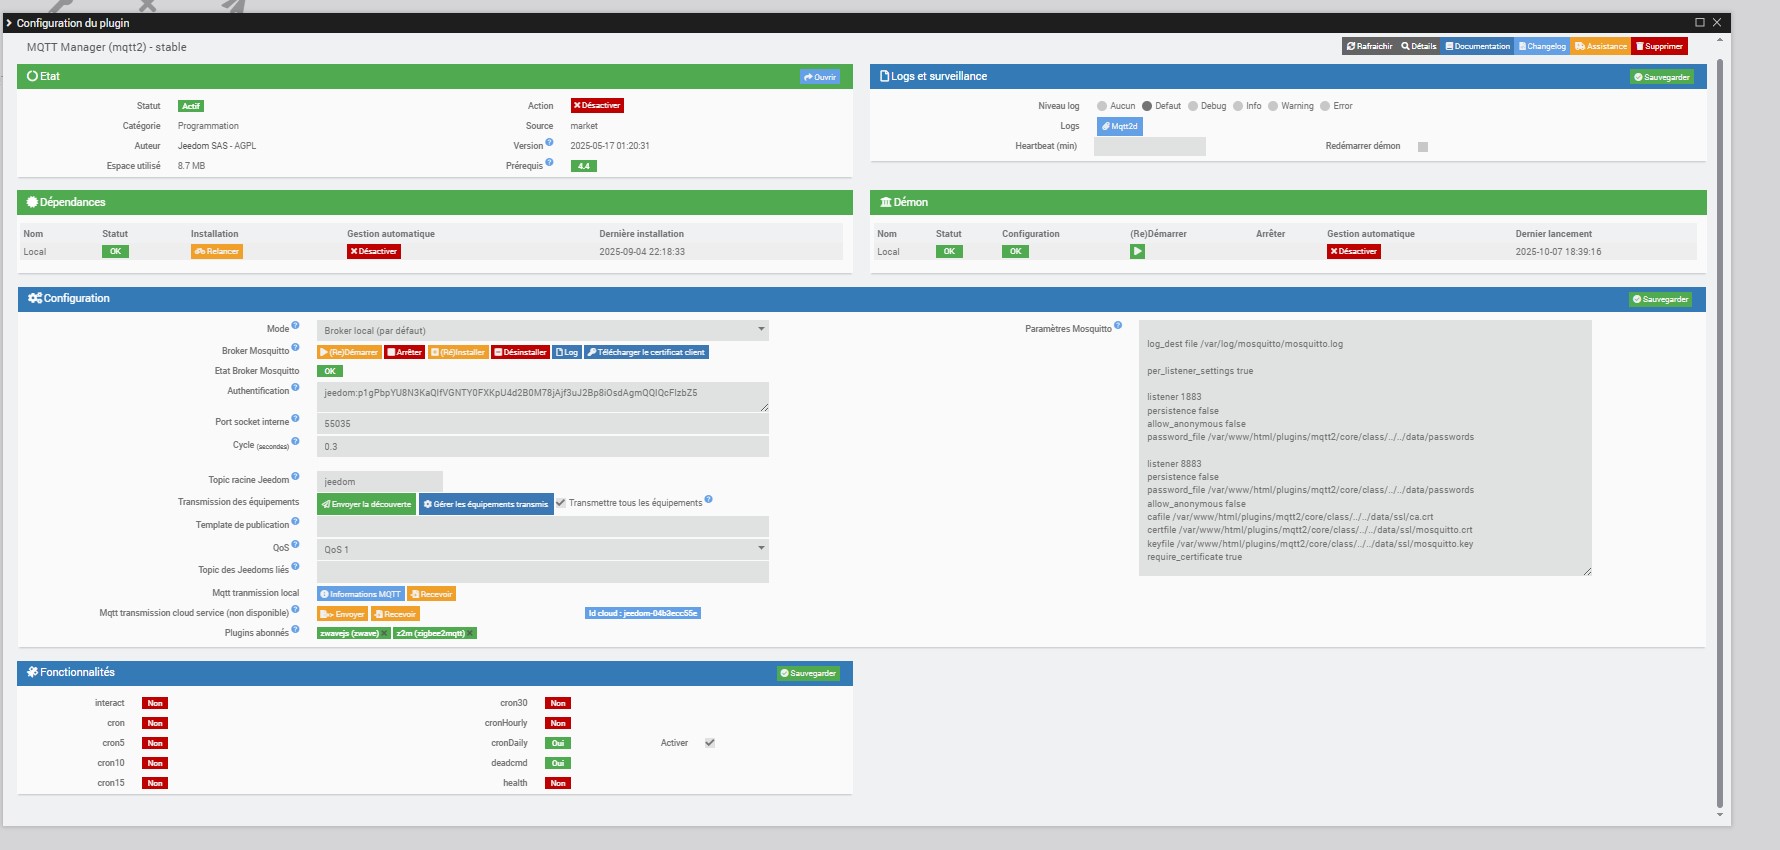Click (Ré)Installer for Broker Mosquitto

pos(458,352)
